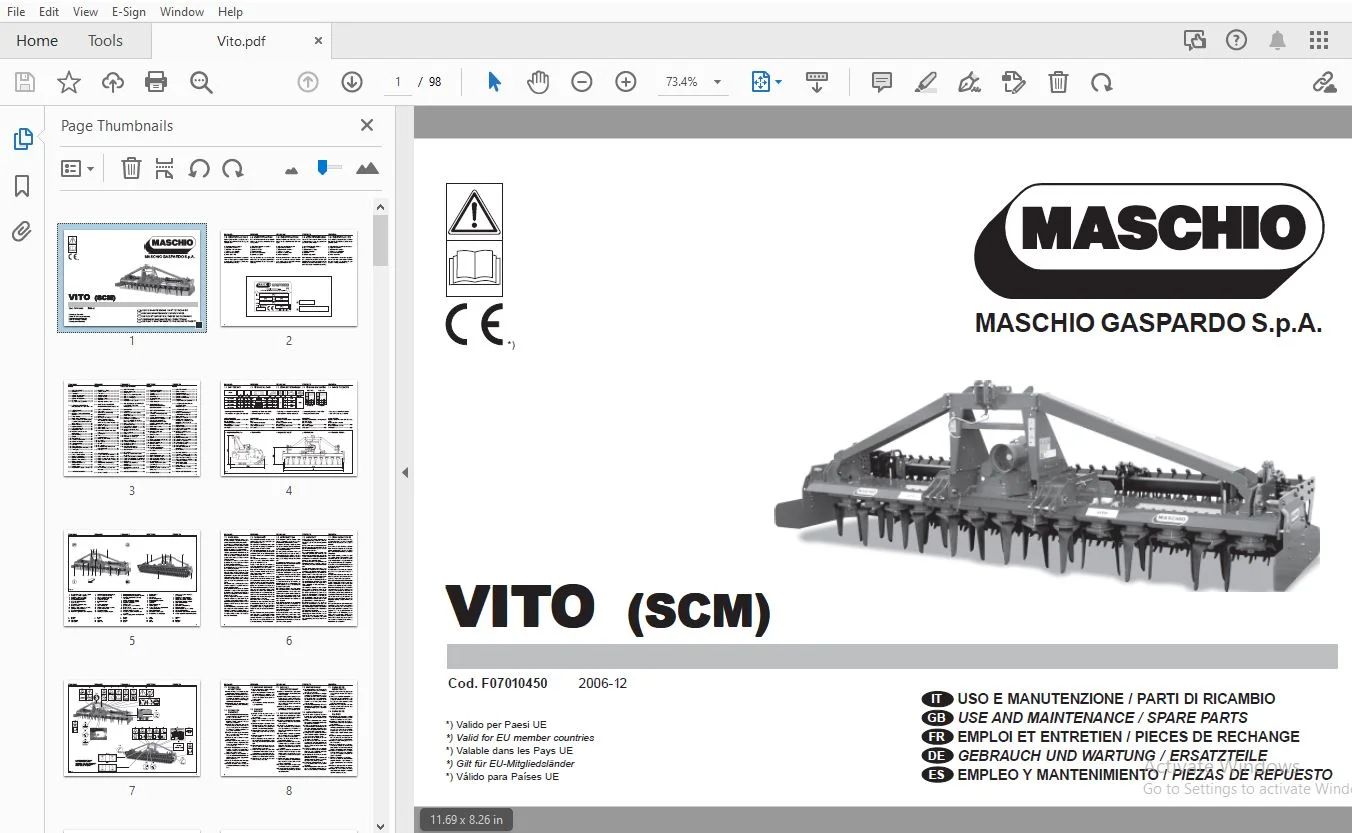Viewport: 1352px width, 833px height.
Task: Open the Bookmarks sidebar panel
Action: tap(22, 186)
